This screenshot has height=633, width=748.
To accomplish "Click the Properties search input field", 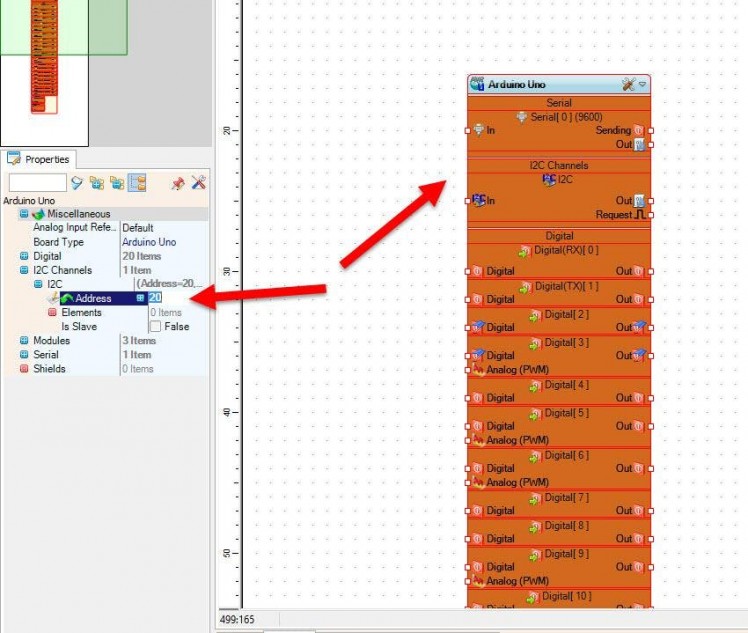I will (x=38, y=183).
